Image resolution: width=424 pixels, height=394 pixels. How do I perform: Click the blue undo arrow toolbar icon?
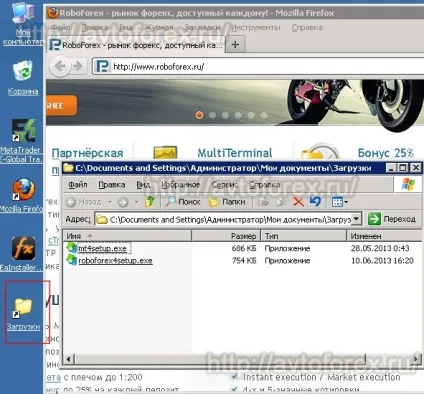click(x=315, y=202)
